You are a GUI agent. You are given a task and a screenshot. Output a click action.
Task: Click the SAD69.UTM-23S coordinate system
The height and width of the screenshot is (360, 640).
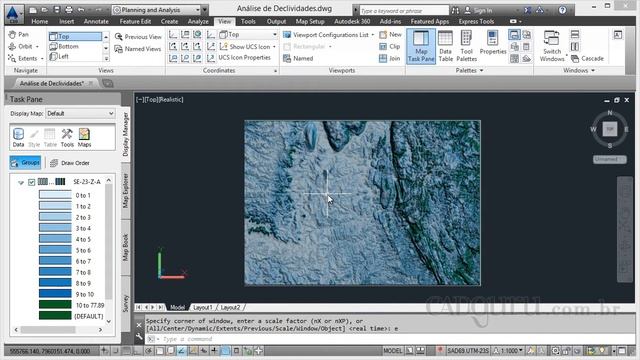point(468,351)
